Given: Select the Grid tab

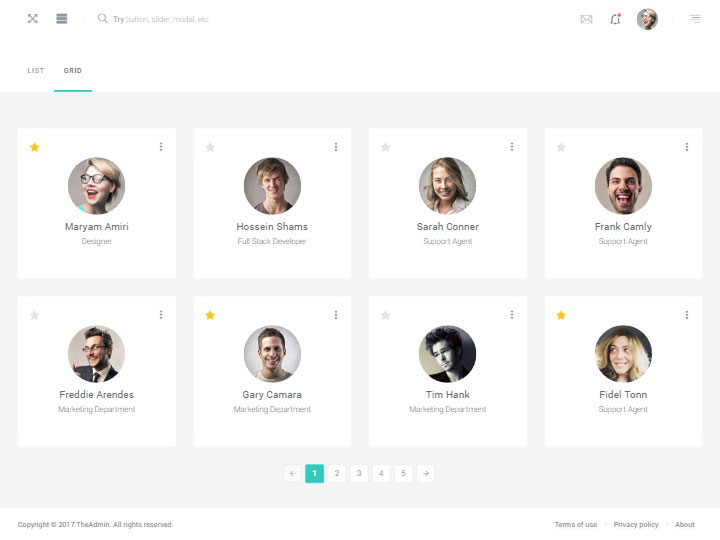Looking at the screenshot, I should coord(73,71).
